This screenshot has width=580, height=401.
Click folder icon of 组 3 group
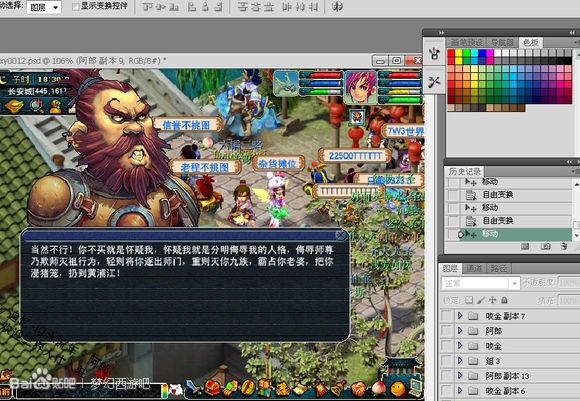(473, 361)
